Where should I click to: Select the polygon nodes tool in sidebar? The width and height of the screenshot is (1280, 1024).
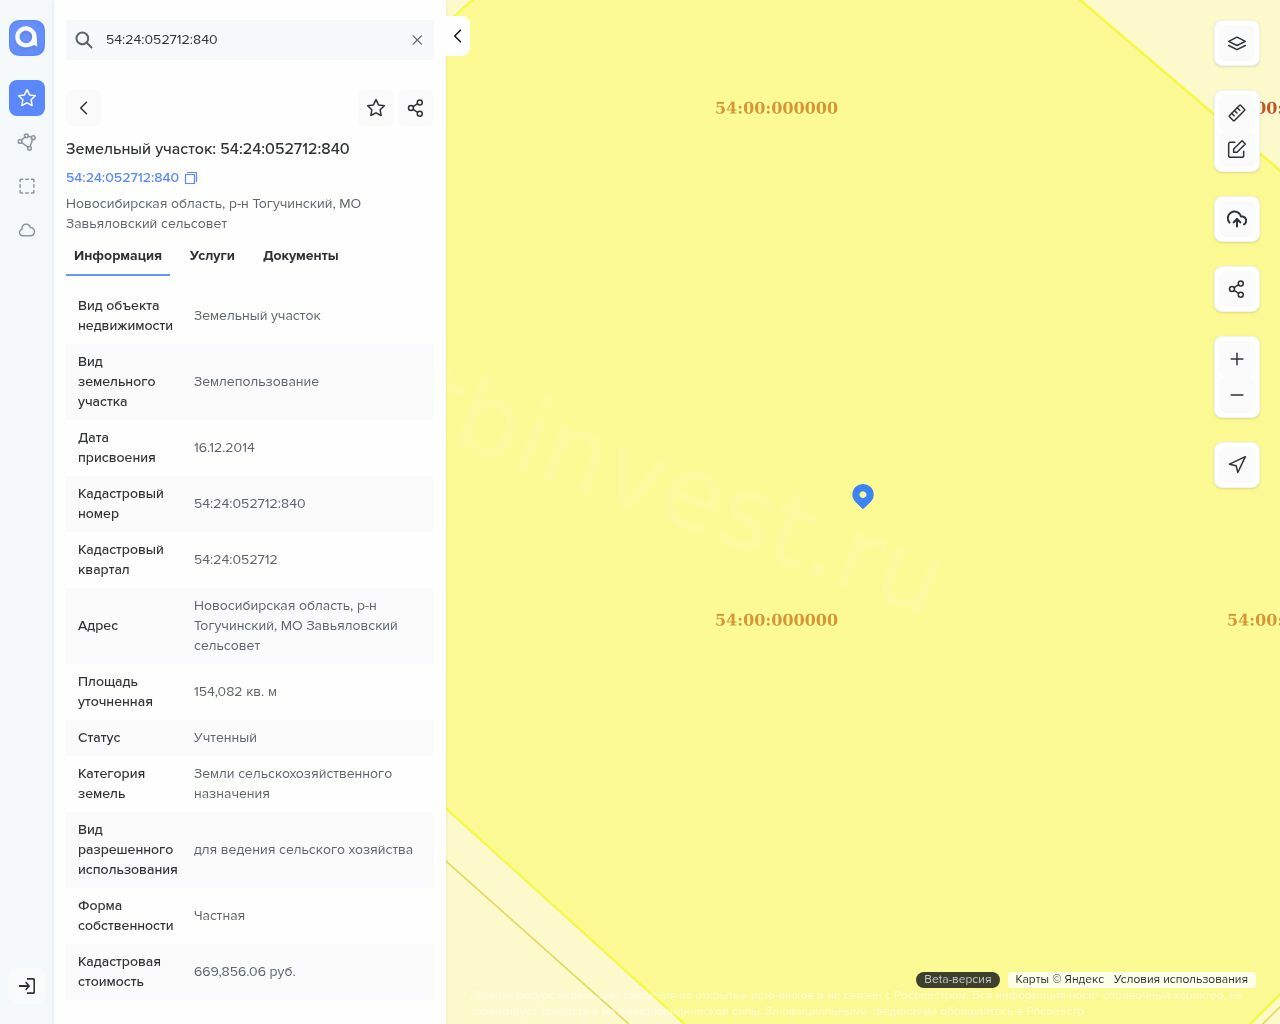click(27, 142)
